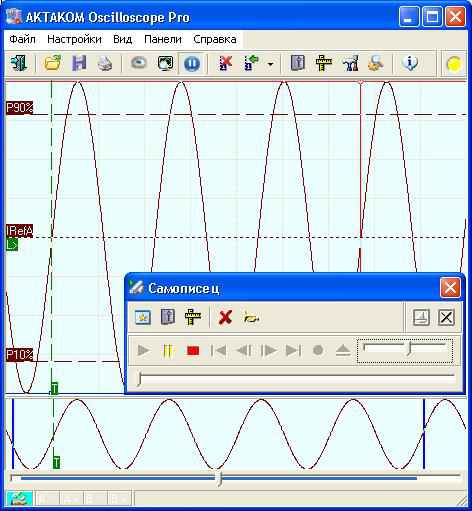Expand the dropdown arrow in main toolbar
This screenshot has height=511, width=472.
tap(271, 64)
